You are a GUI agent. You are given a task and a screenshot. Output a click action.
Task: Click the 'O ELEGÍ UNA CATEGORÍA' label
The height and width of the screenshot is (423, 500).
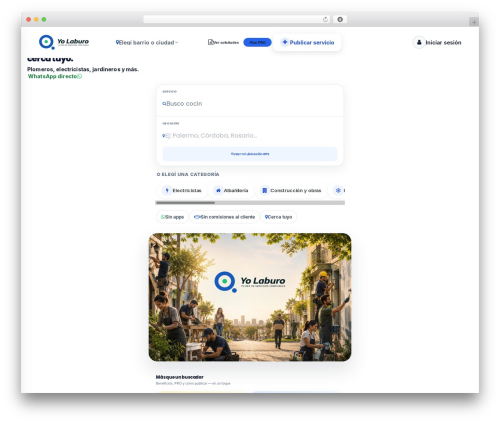188,174
